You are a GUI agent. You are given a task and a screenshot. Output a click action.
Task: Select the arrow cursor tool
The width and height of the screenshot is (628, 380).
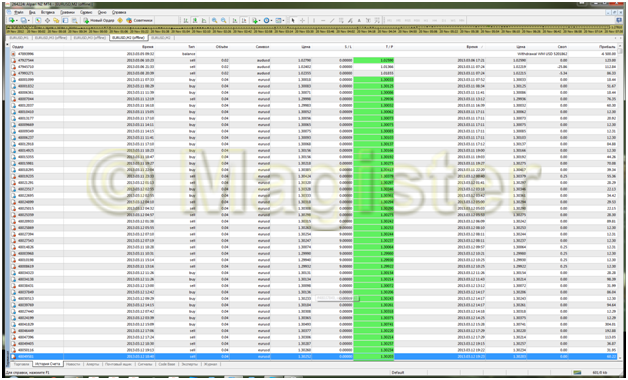pos(293,20)
